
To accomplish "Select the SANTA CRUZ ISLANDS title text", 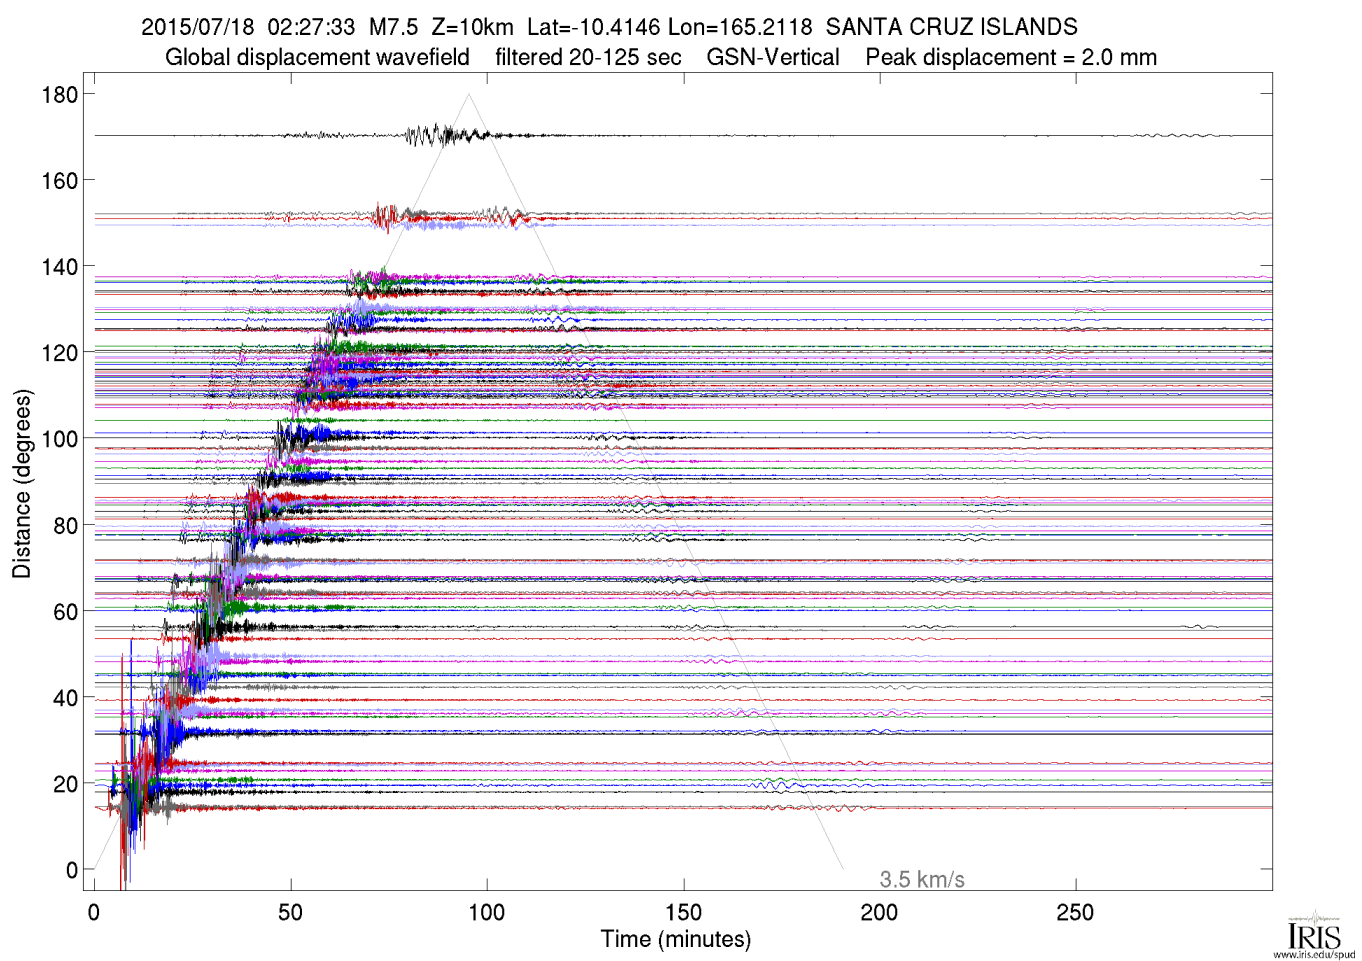I will 951,27.
